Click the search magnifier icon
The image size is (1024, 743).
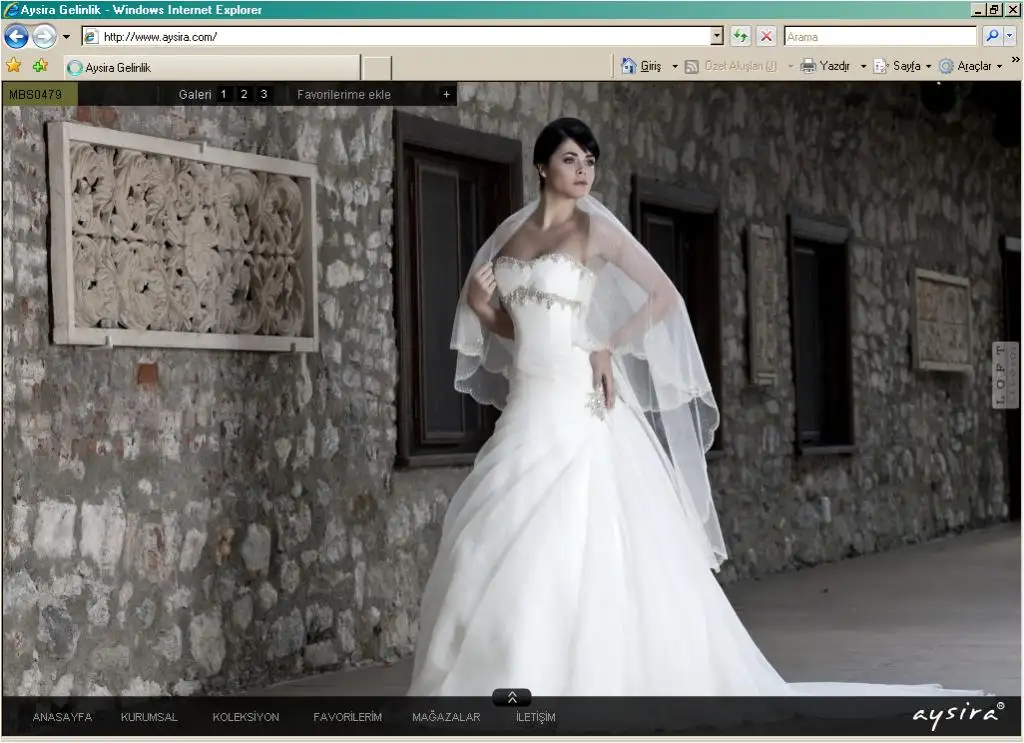coord(991,37)
